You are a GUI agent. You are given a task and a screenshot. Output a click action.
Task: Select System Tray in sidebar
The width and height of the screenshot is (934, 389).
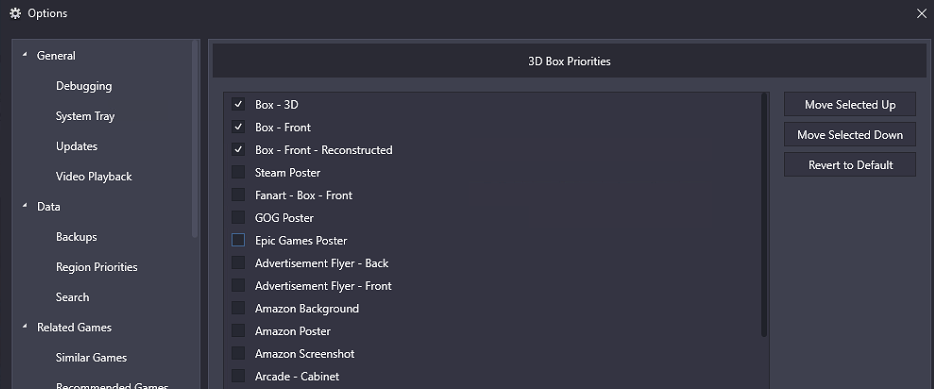(85, 116)
